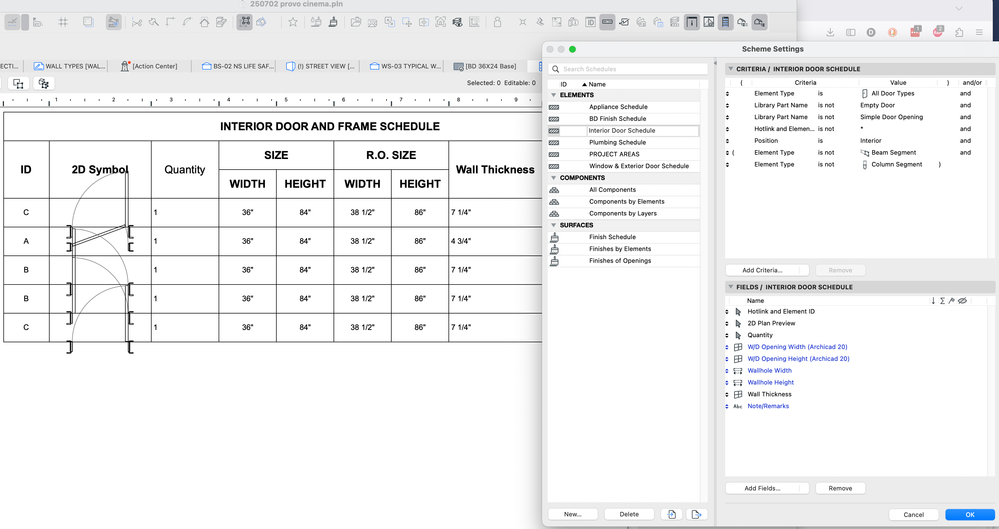Click the Finishes by Elements icon
Screen dimensions: 999x529
pyautogui.click(x=554, y=249)
